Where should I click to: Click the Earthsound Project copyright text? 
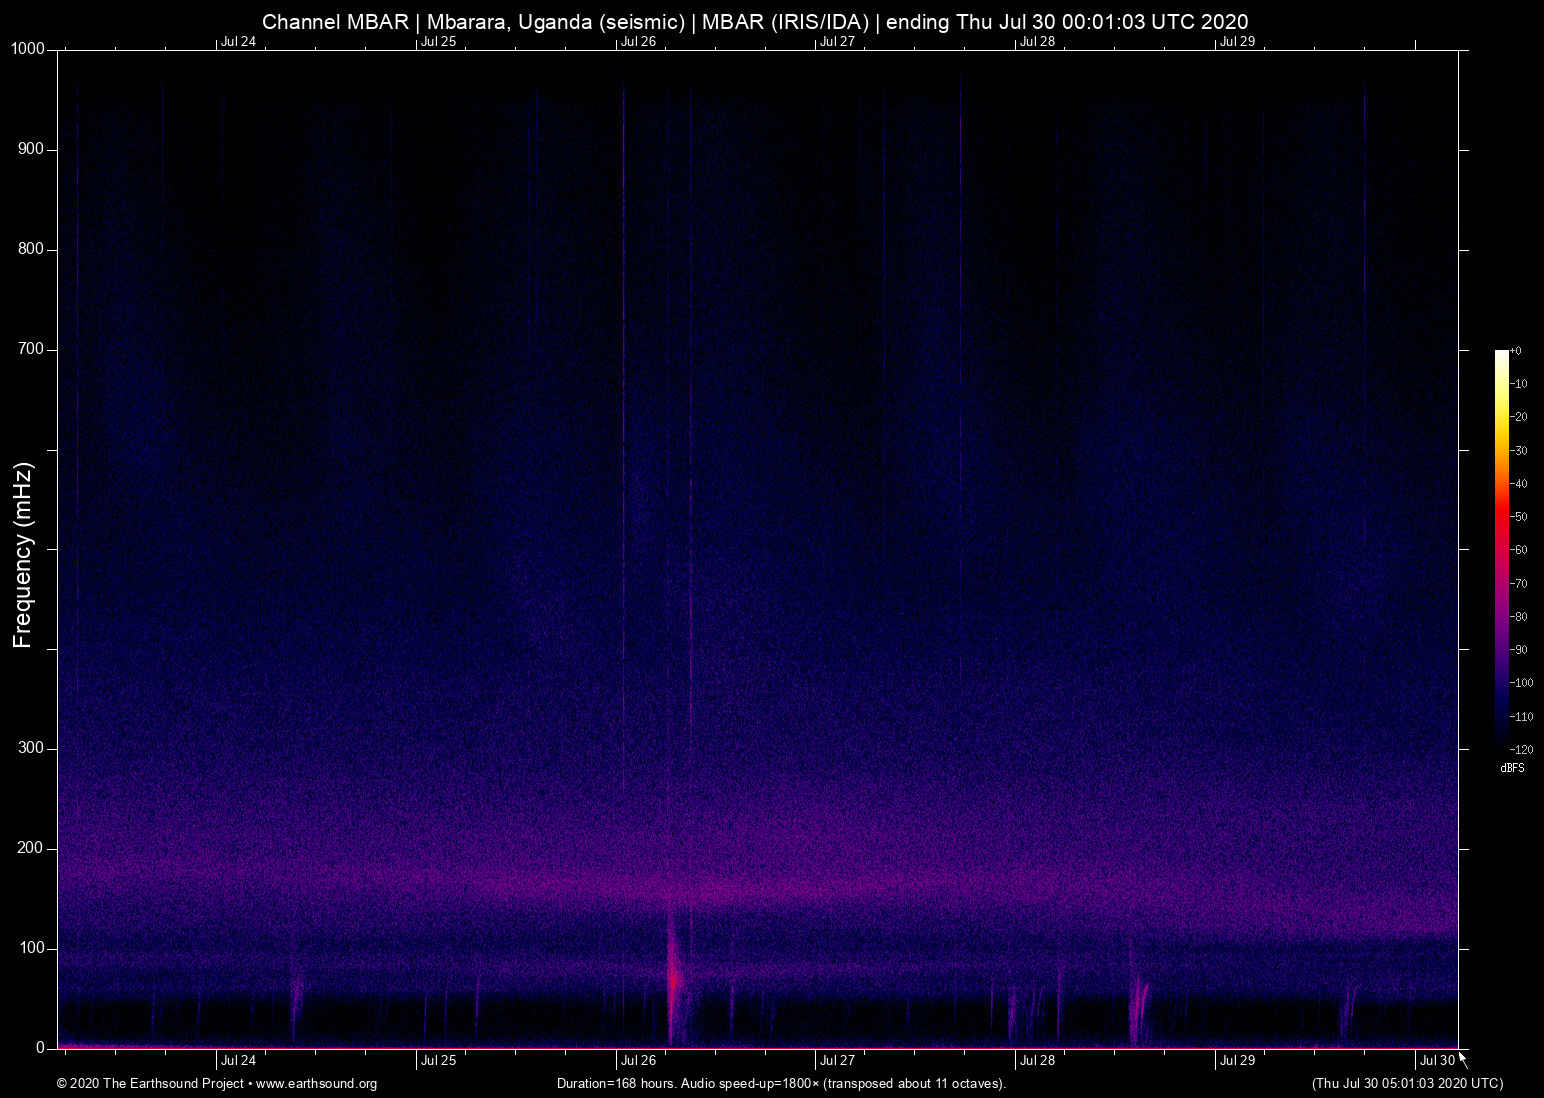click(x=150, y=1084)
